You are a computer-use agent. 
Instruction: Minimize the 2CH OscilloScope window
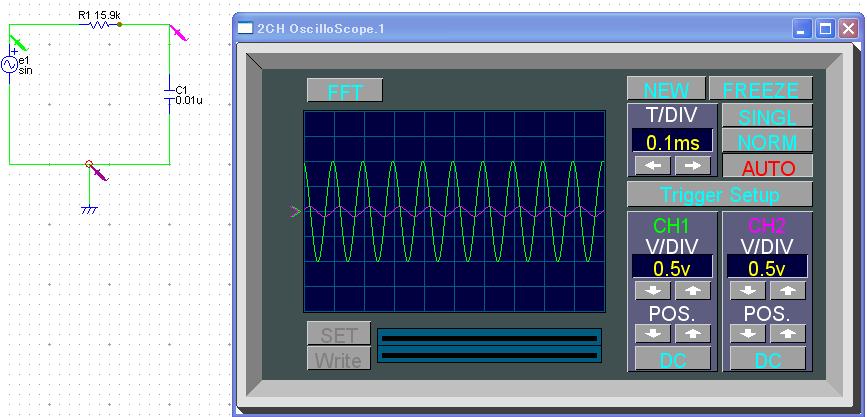pos(802,28)
